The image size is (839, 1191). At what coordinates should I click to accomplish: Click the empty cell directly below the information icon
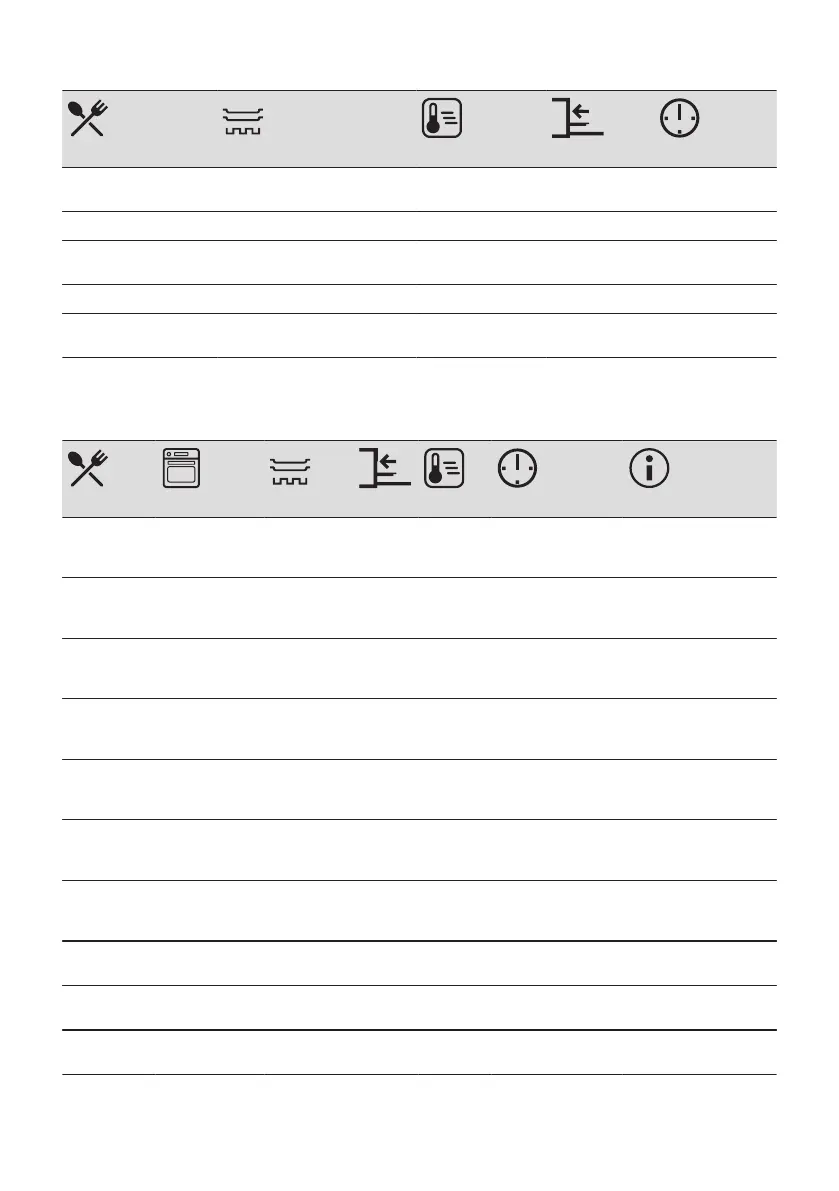699,548
